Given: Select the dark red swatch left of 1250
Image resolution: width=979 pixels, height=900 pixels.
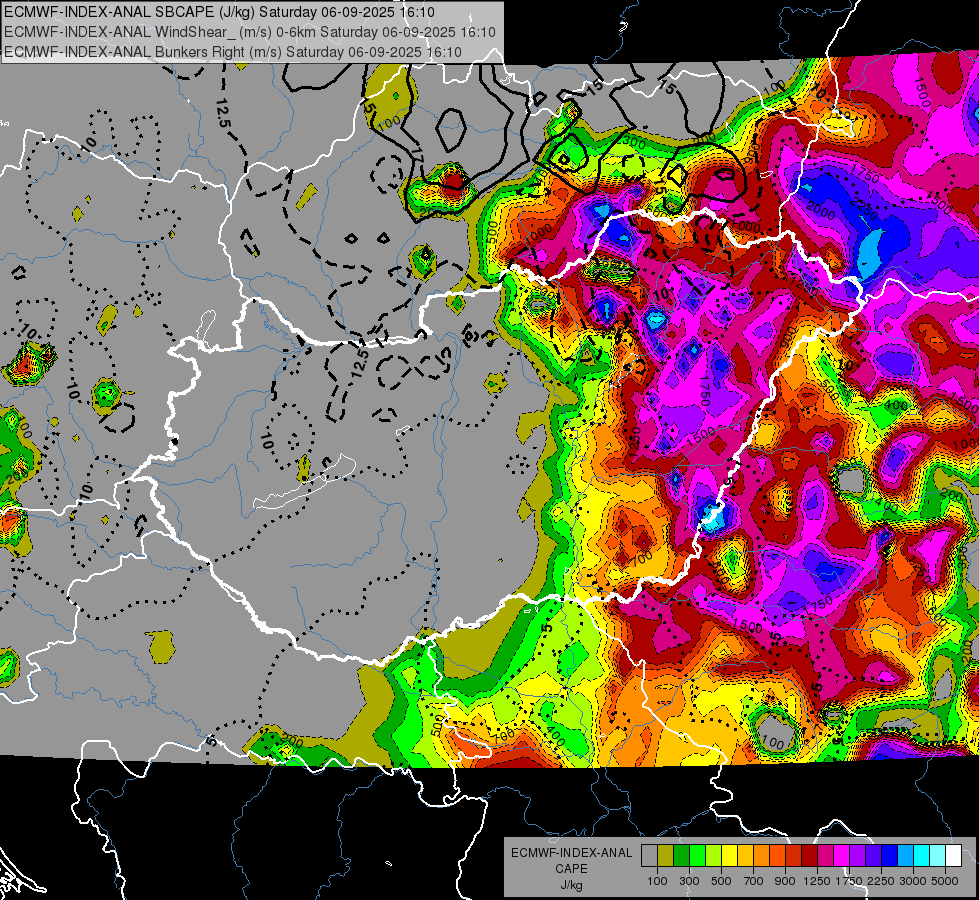Looking at the screenshot, I should tap(809, 856).
